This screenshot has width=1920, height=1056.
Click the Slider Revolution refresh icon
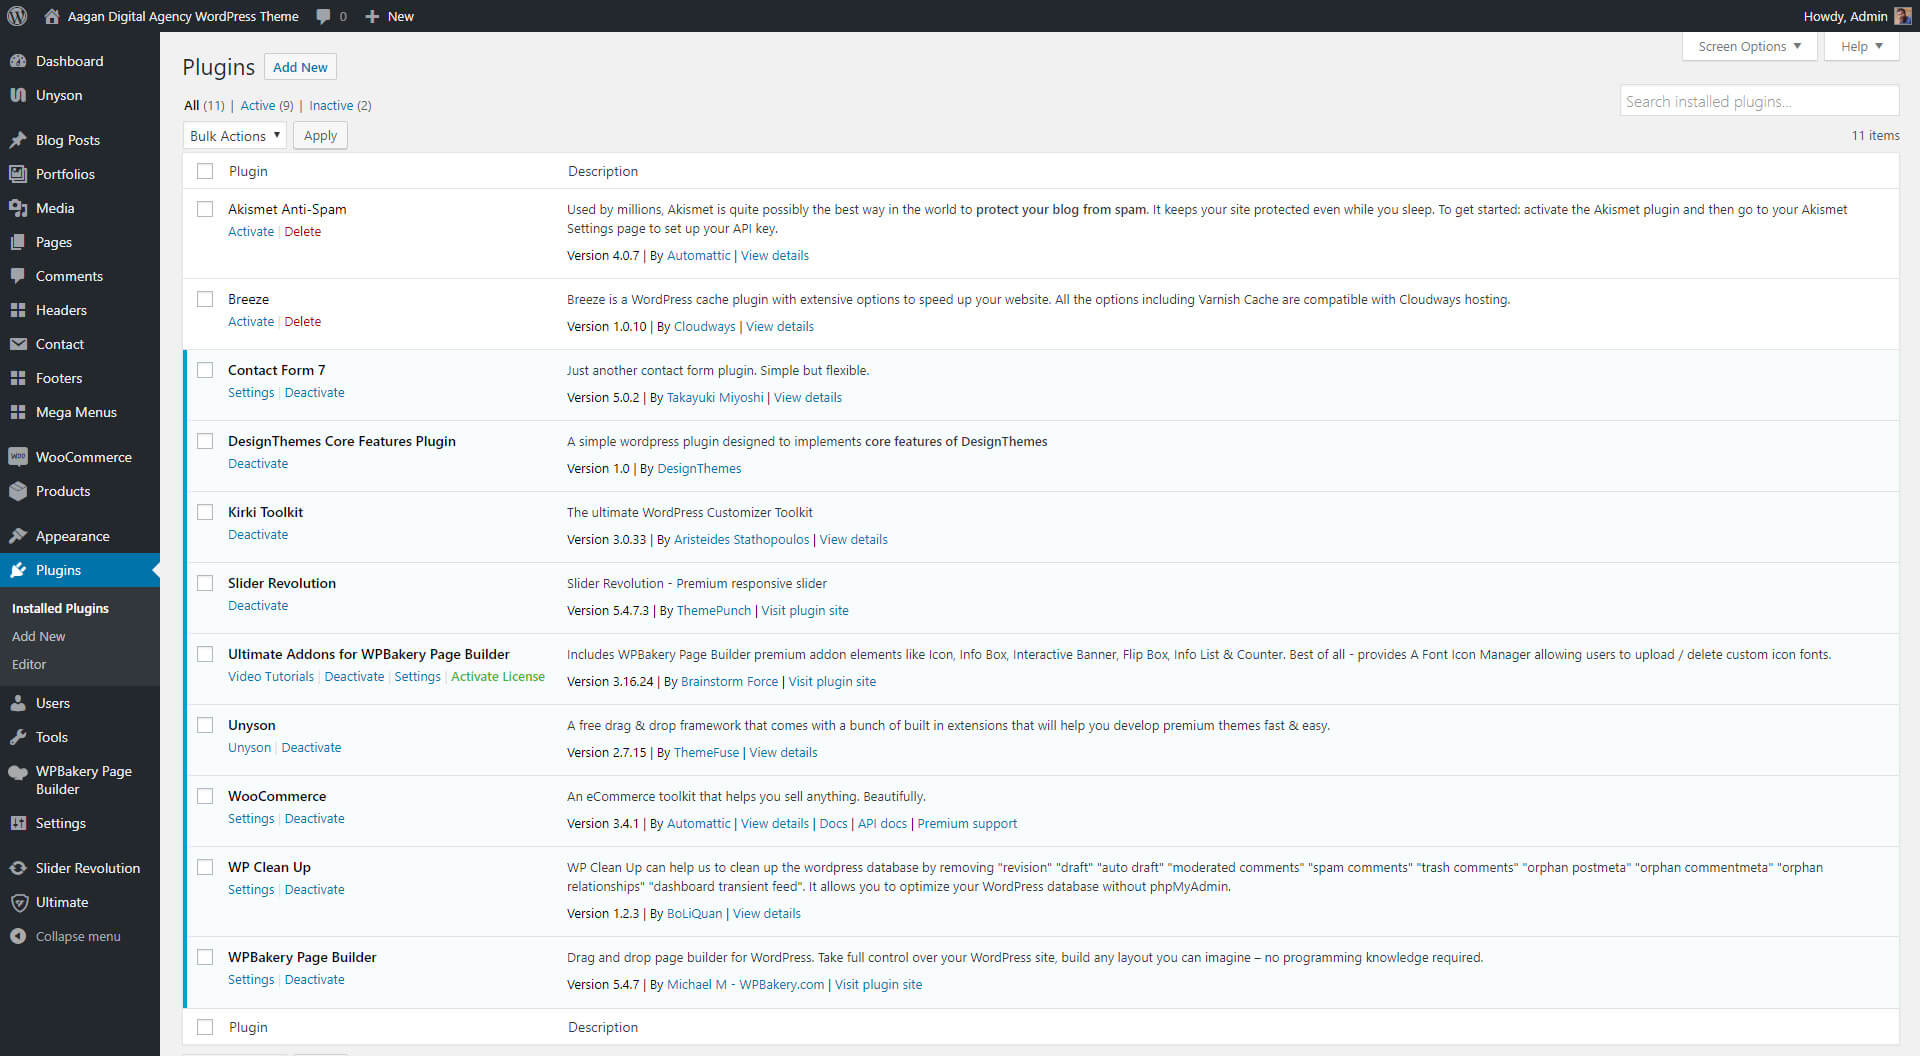[18, 868]
